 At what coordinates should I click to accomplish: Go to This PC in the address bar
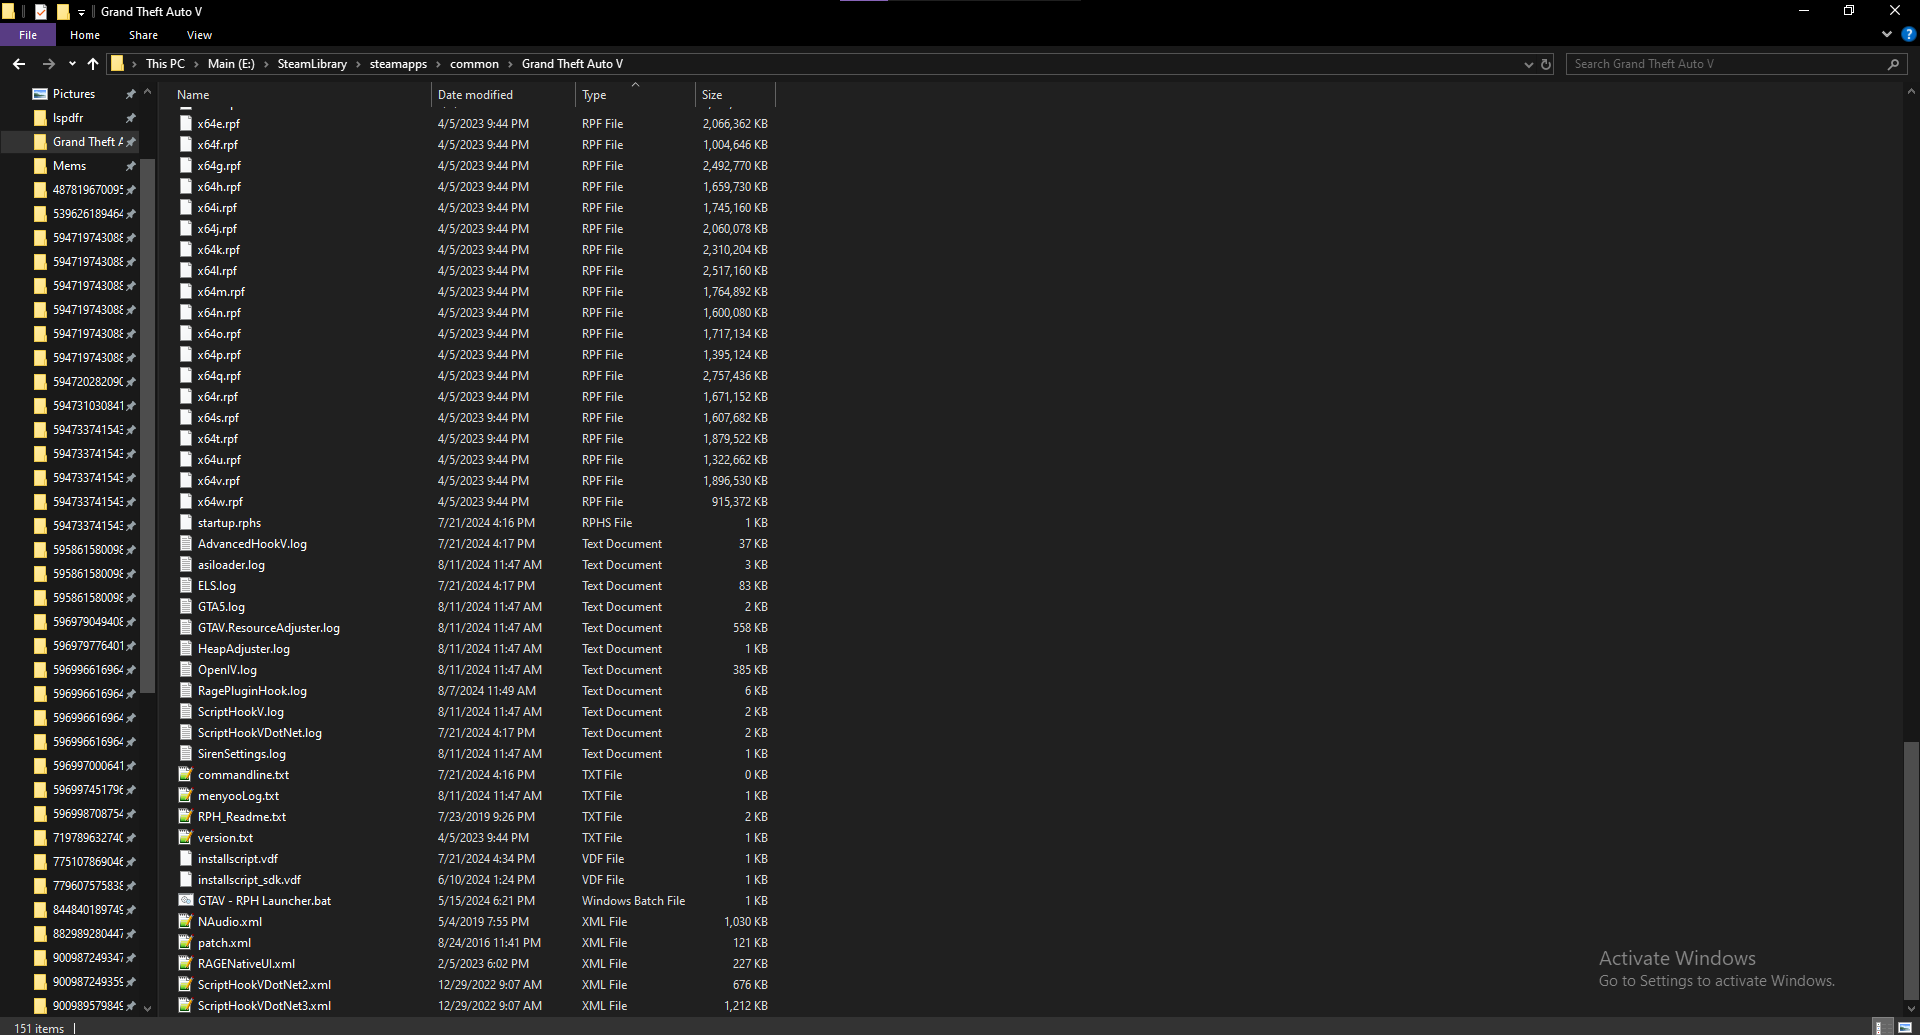165,64
